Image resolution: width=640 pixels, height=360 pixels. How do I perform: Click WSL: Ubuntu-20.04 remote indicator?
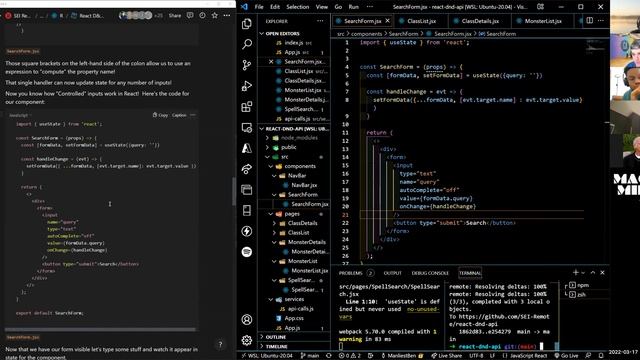[x=267, y=356]
